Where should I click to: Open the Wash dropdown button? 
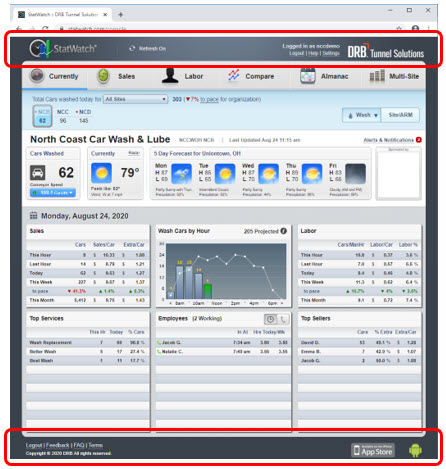point(362,115)
